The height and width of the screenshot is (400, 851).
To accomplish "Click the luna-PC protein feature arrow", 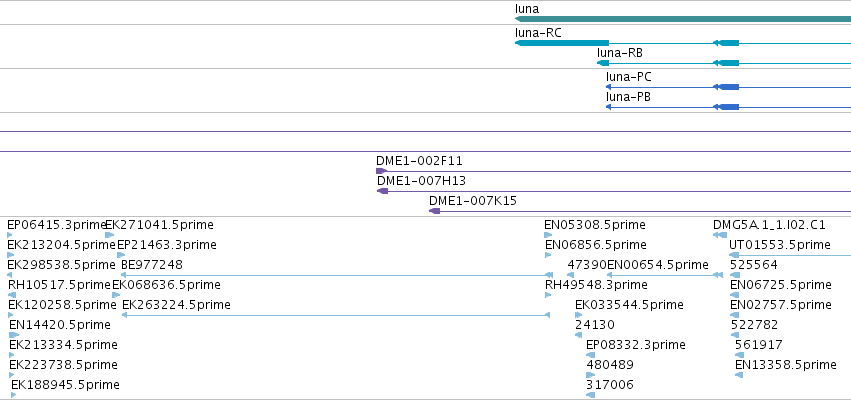I will coord(608,87).
